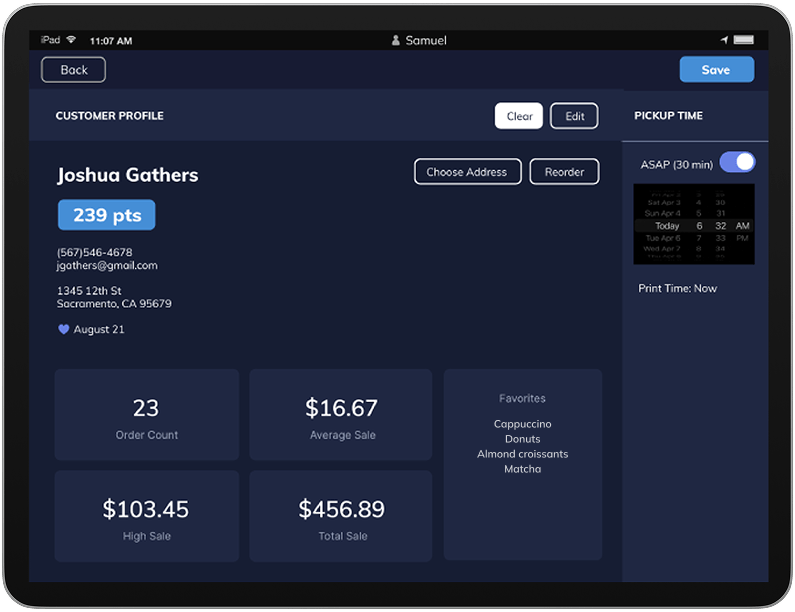The height and width of the screenshot is (612, 795).
Task: Open the $456.89 Total Sale card
Action: (x=341, y=516)
